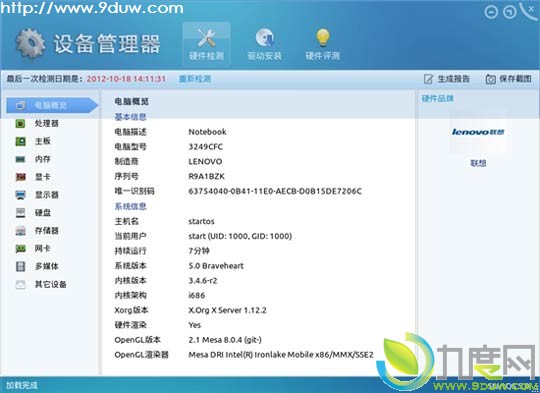Open the 显示器 sidebar entry label
540x393 pixels.
tap(46, 195)
